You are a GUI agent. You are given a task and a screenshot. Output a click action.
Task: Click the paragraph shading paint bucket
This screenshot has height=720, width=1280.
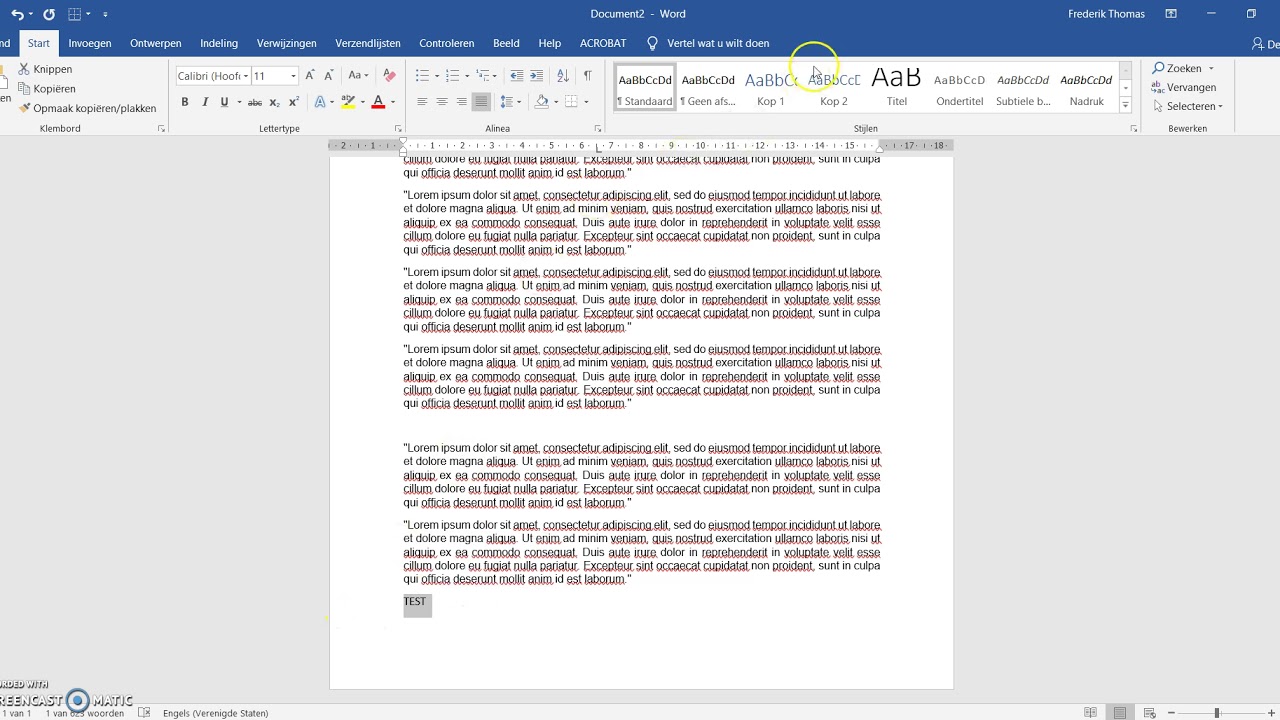click(x=541, y=102)
